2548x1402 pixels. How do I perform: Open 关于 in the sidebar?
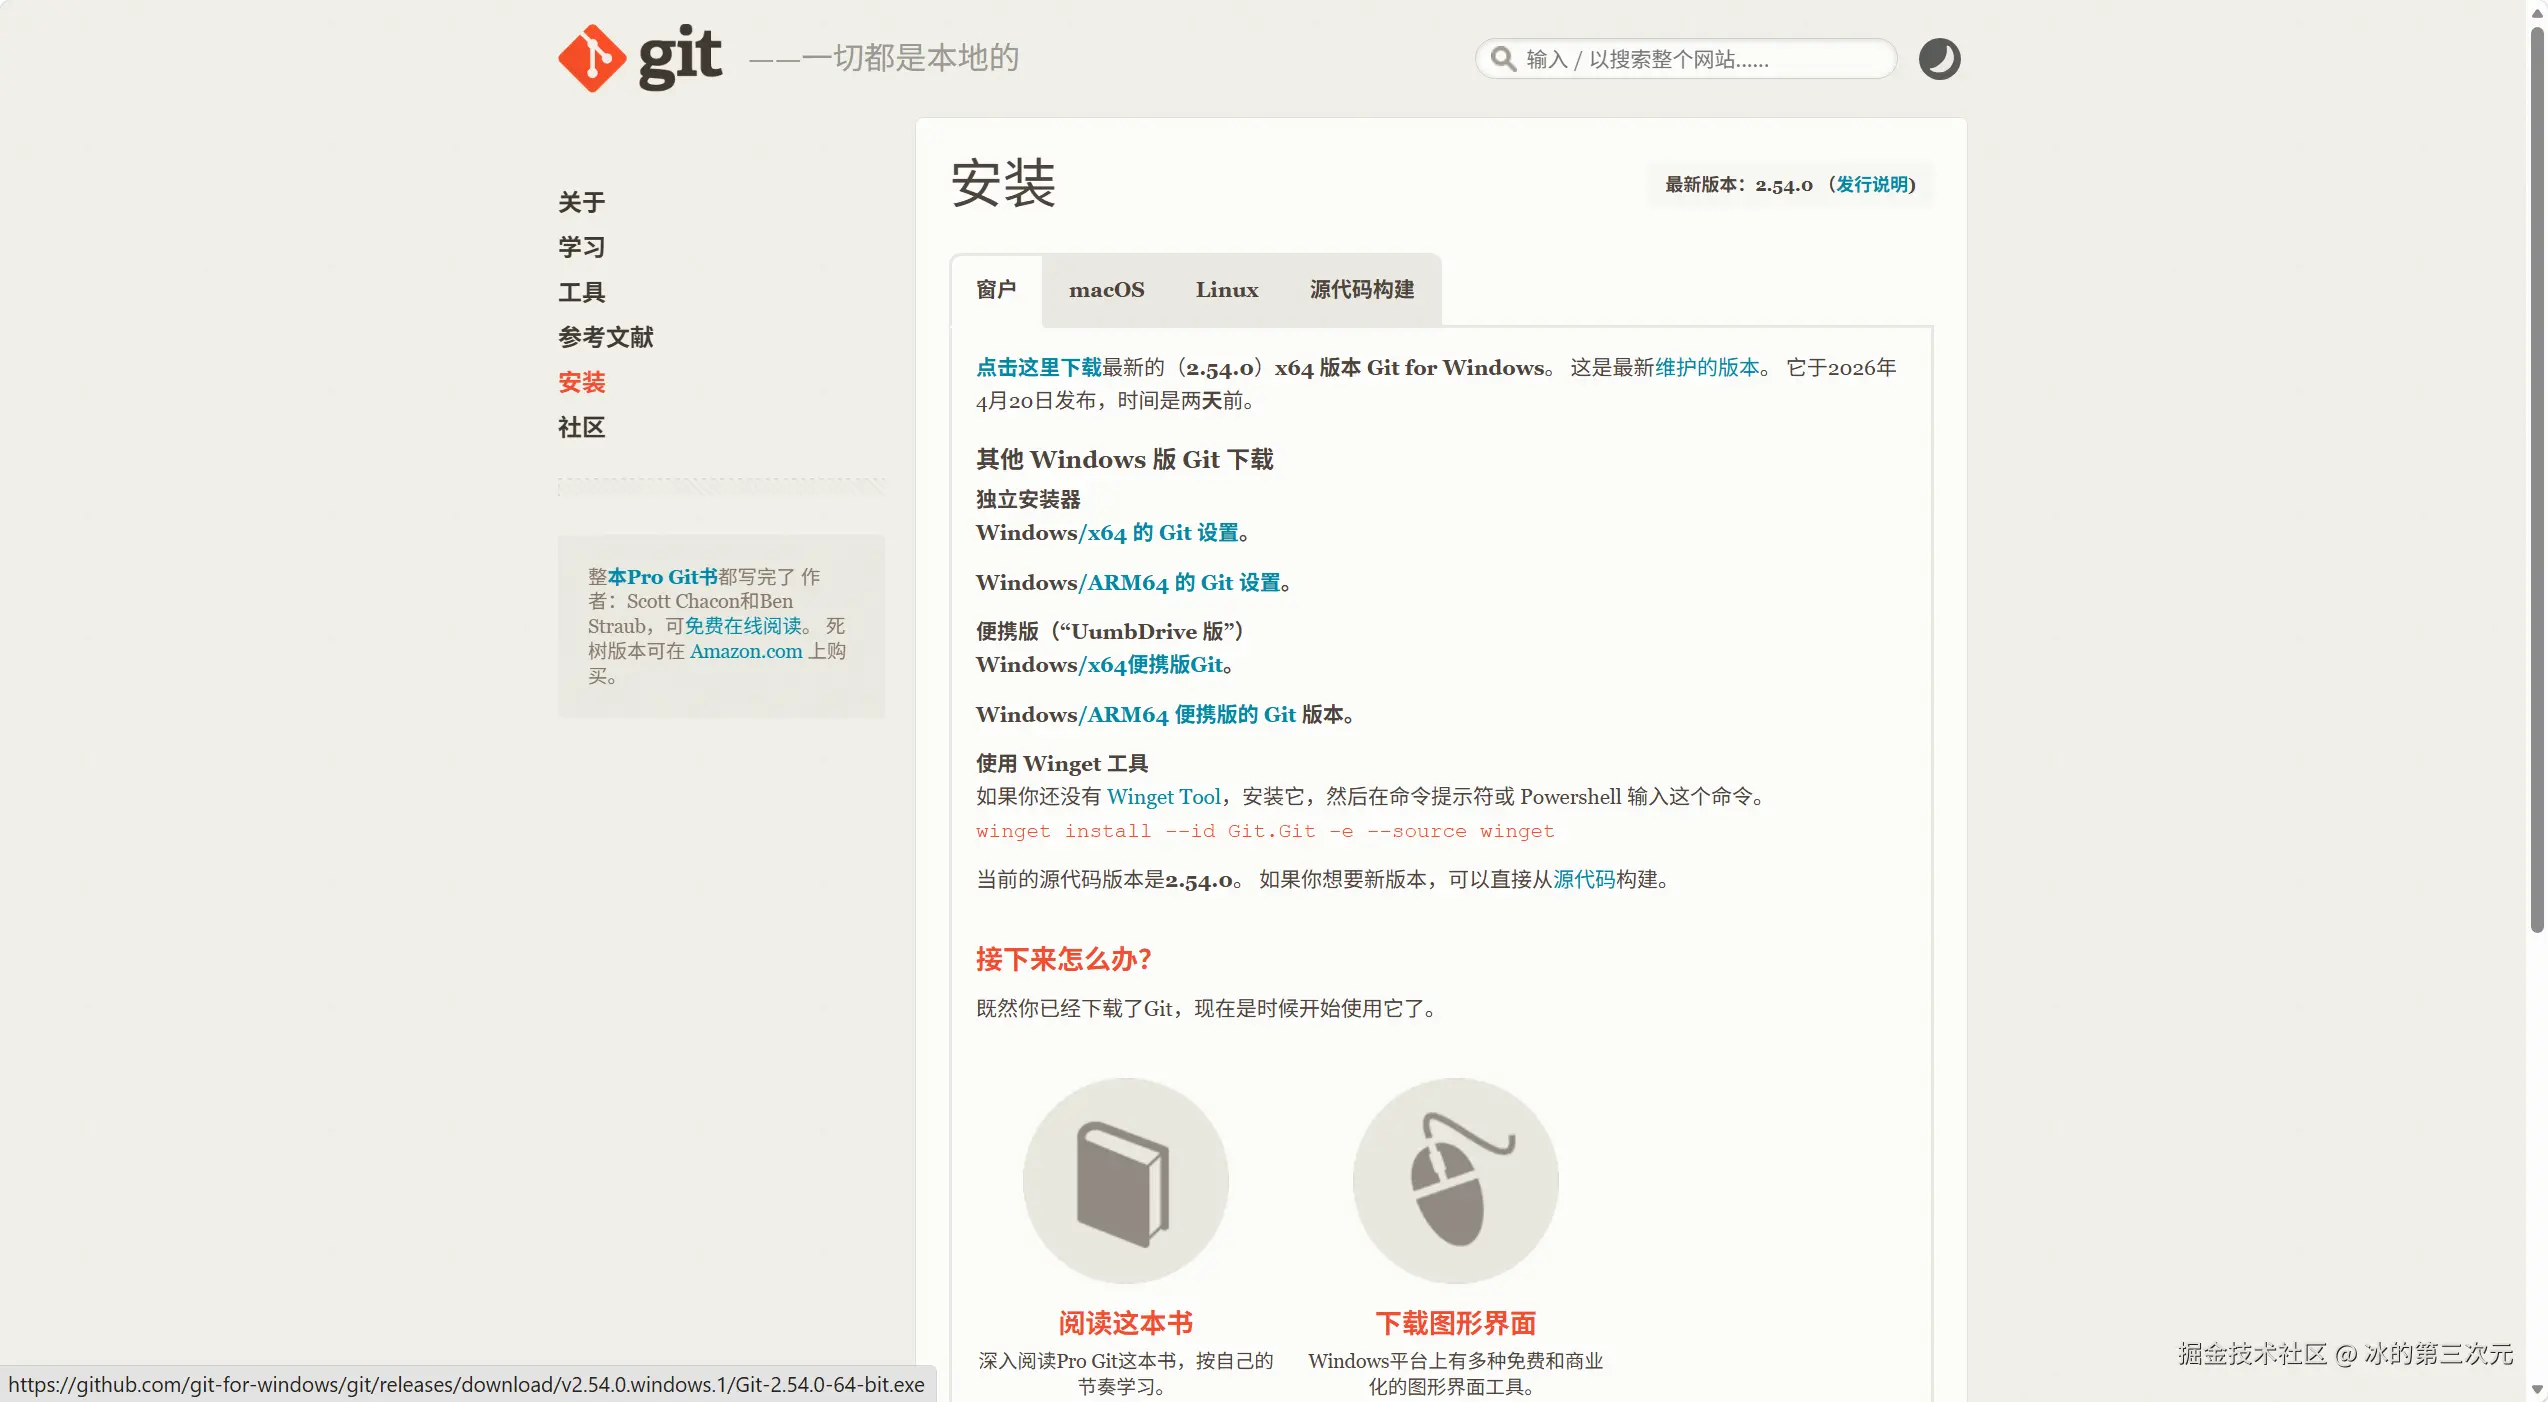pos(581,203)
